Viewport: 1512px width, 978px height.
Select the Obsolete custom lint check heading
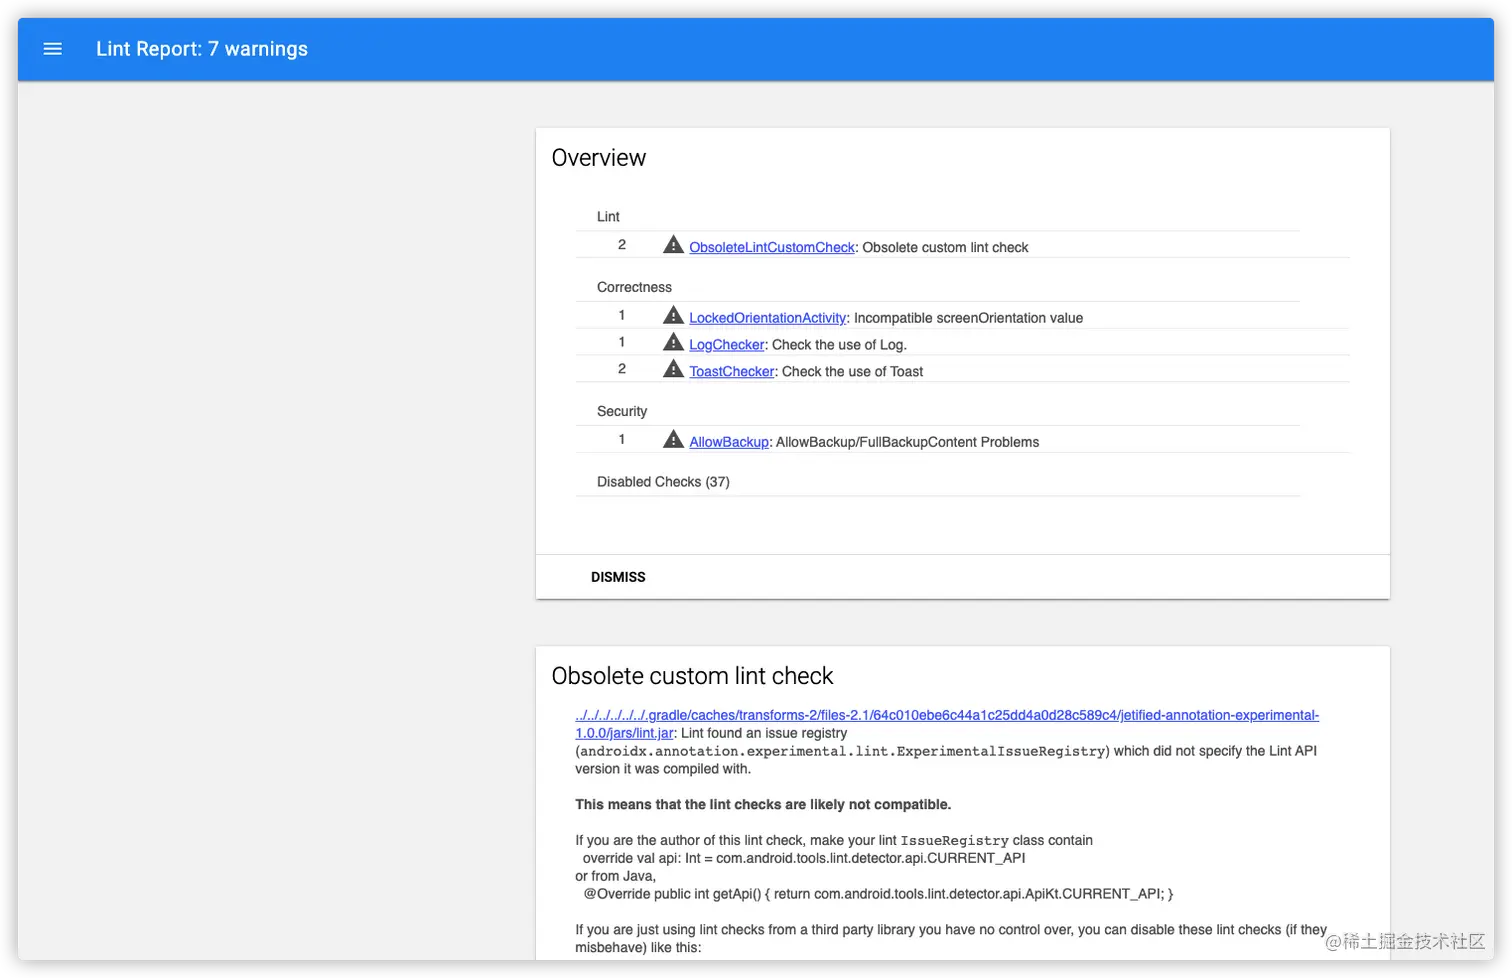pos(693,676)
